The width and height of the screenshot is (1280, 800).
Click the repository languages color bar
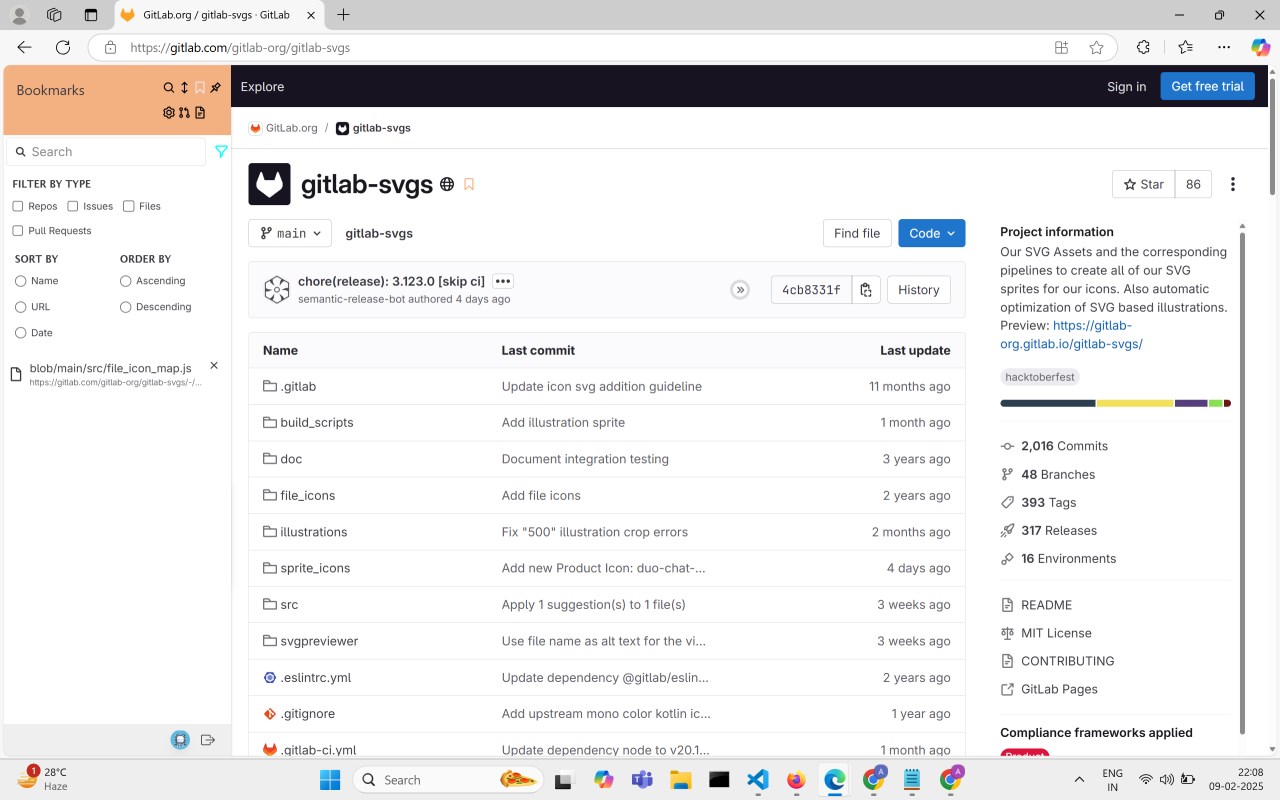(1115, 403)
